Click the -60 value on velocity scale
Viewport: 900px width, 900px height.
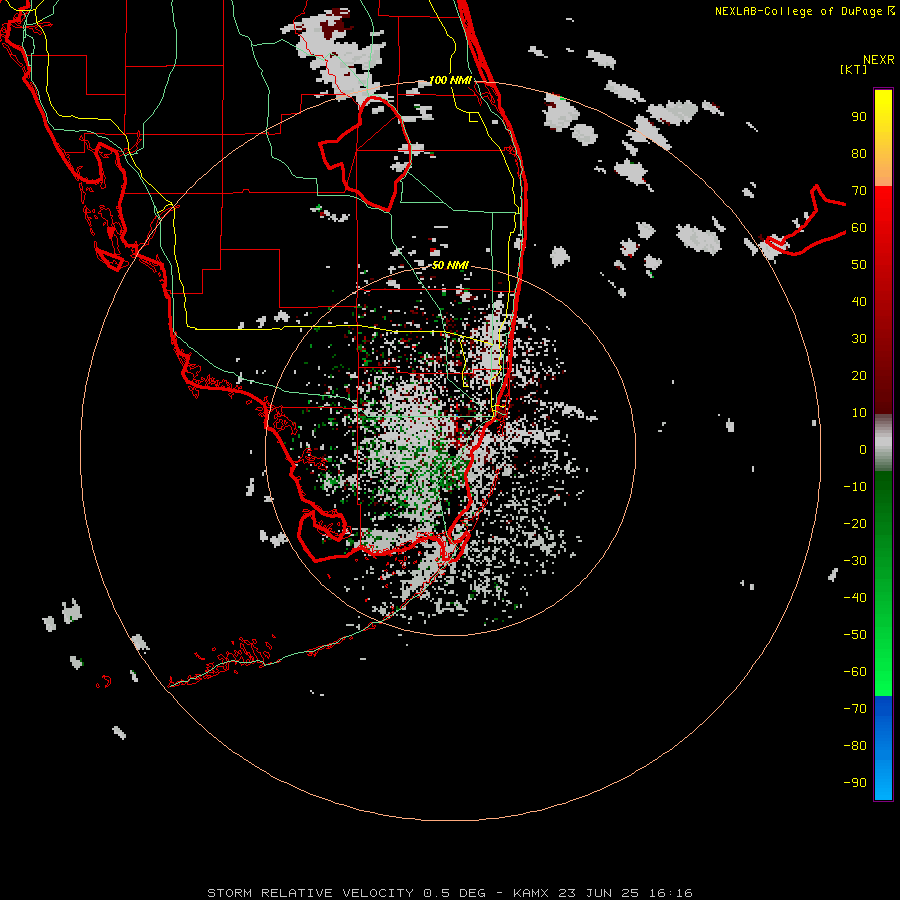[855, 672]
